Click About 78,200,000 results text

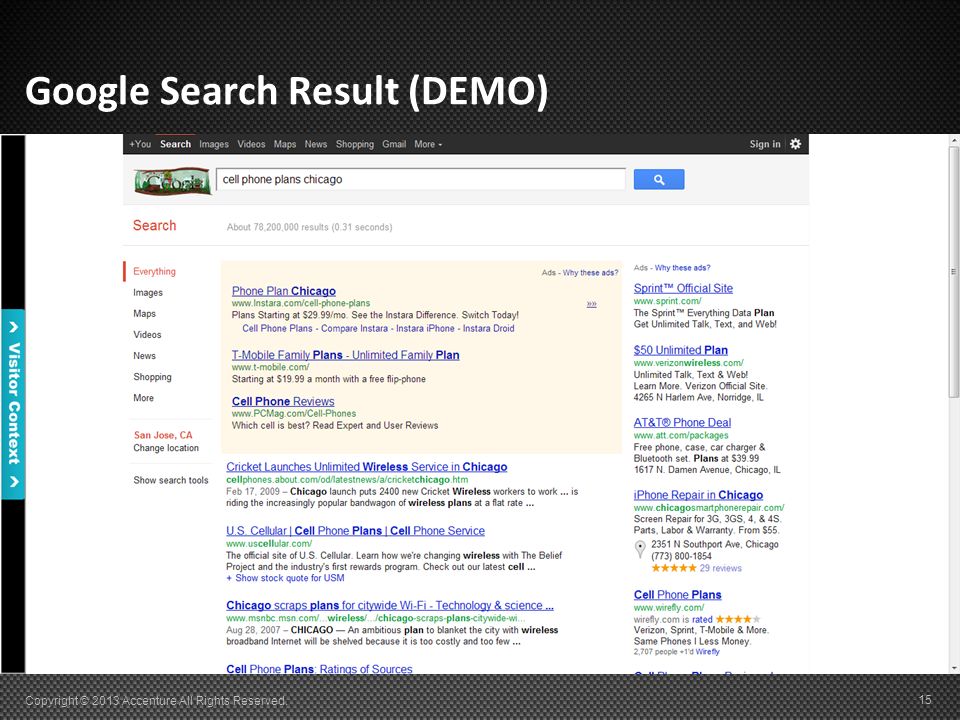click(x=309, y=227)
